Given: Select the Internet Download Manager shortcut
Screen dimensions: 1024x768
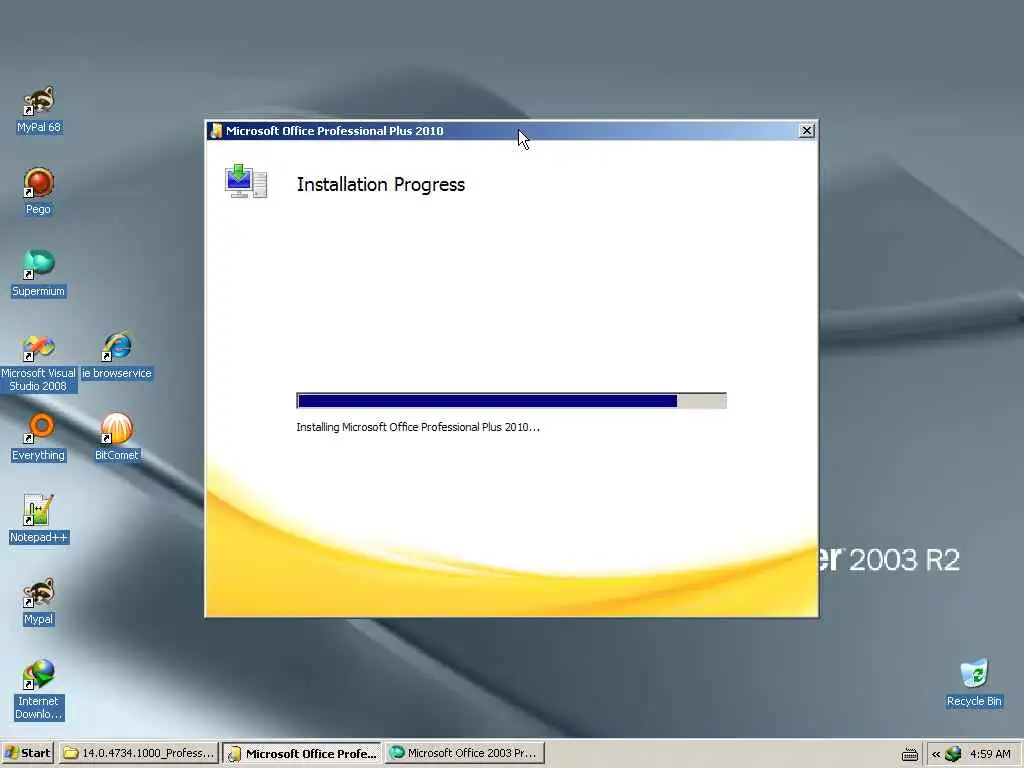Looking at the screenshot, I should tap(39, 690).
